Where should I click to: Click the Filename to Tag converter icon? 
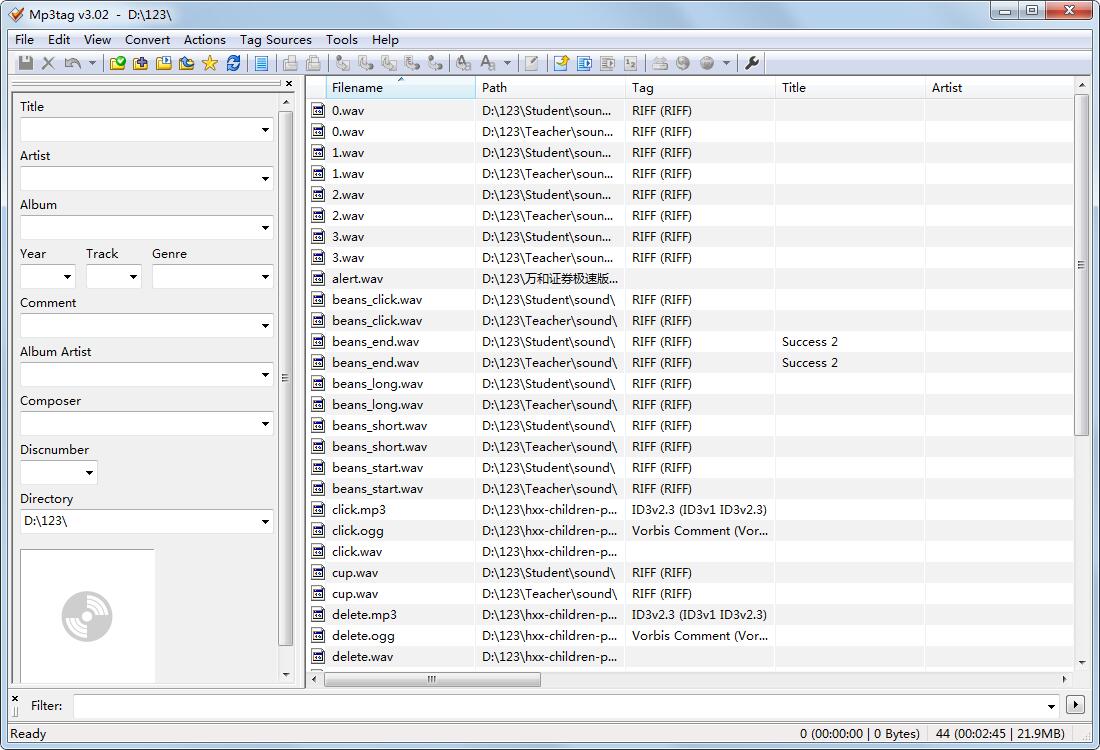[x=365, y=63]
